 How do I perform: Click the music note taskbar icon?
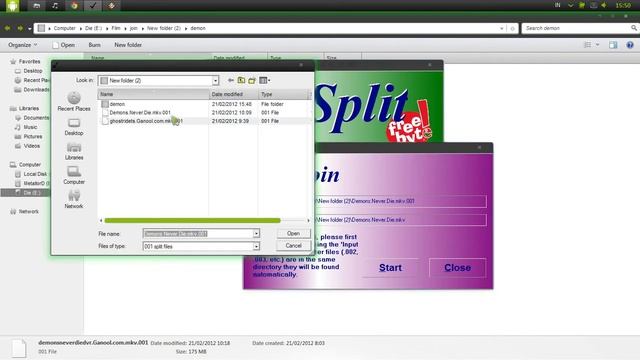coord(55,5)
